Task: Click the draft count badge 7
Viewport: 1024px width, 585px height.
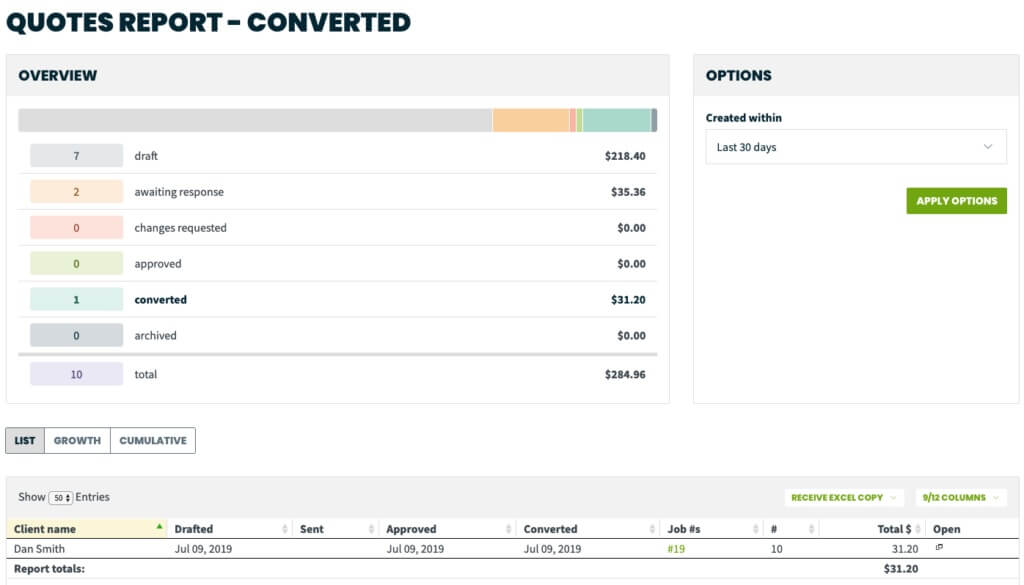Action: point(76,155)
